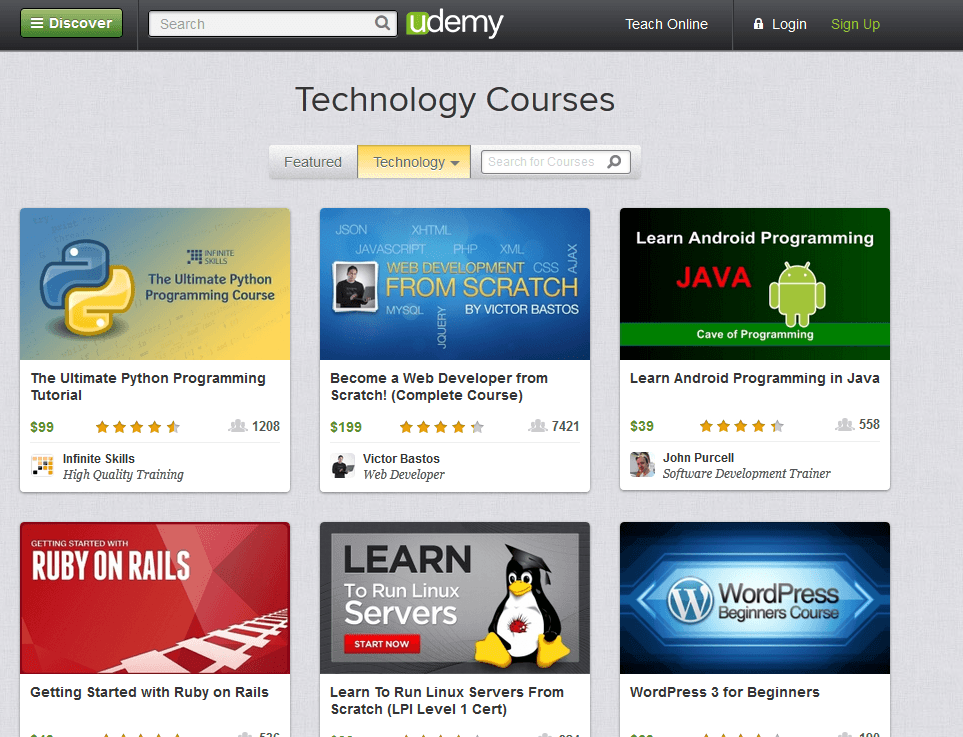Viewport: 963px width, 737px height.
Task: Switch to the Featured tab
Action: pyautogui.click(x=313, y=162)
